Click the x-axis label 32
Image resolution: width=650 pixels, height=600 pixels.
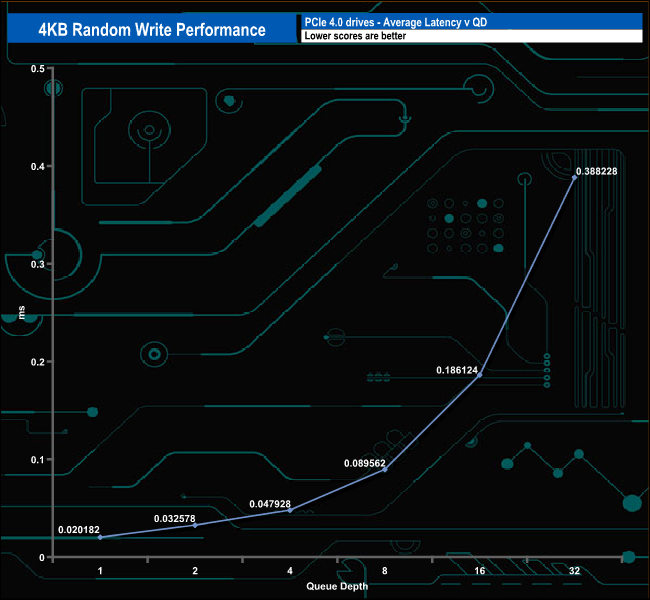575,571
